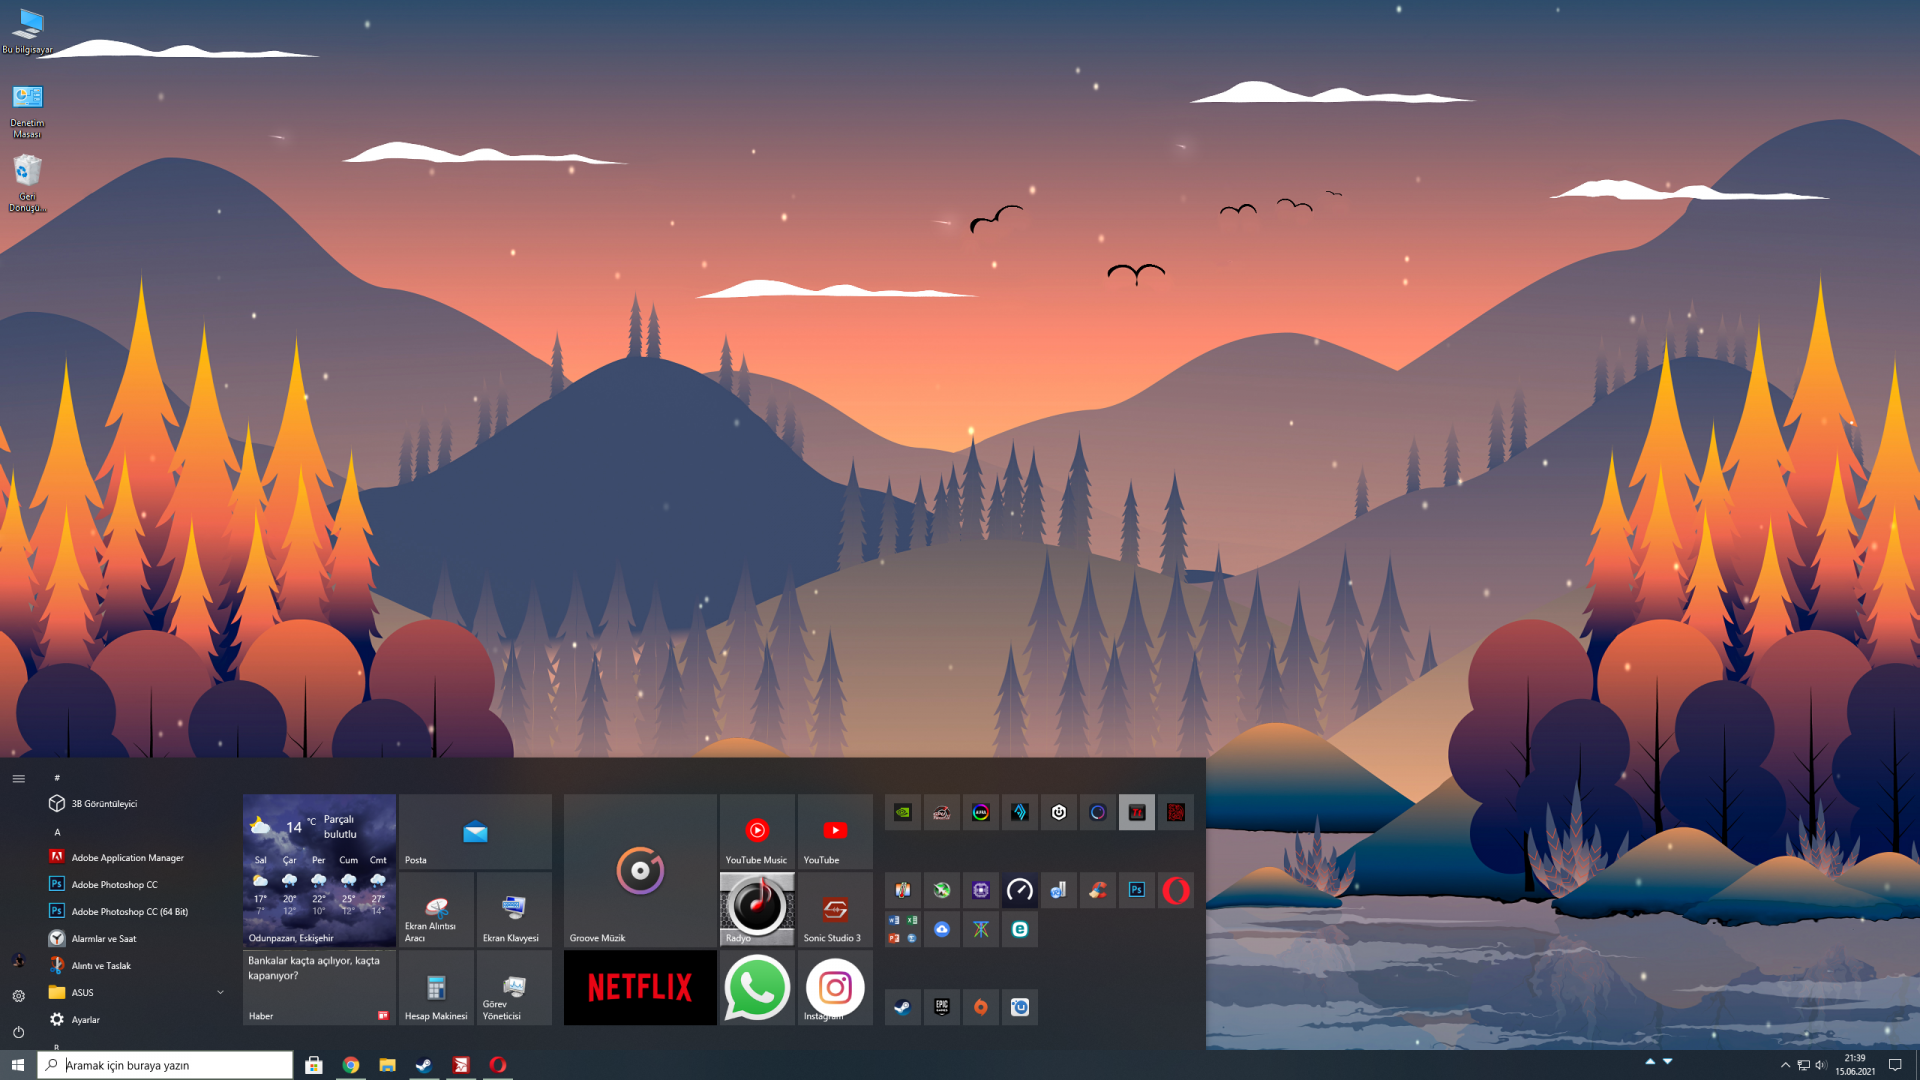Launch Uplay tile in Start menu

[x=1019, y=1007]
